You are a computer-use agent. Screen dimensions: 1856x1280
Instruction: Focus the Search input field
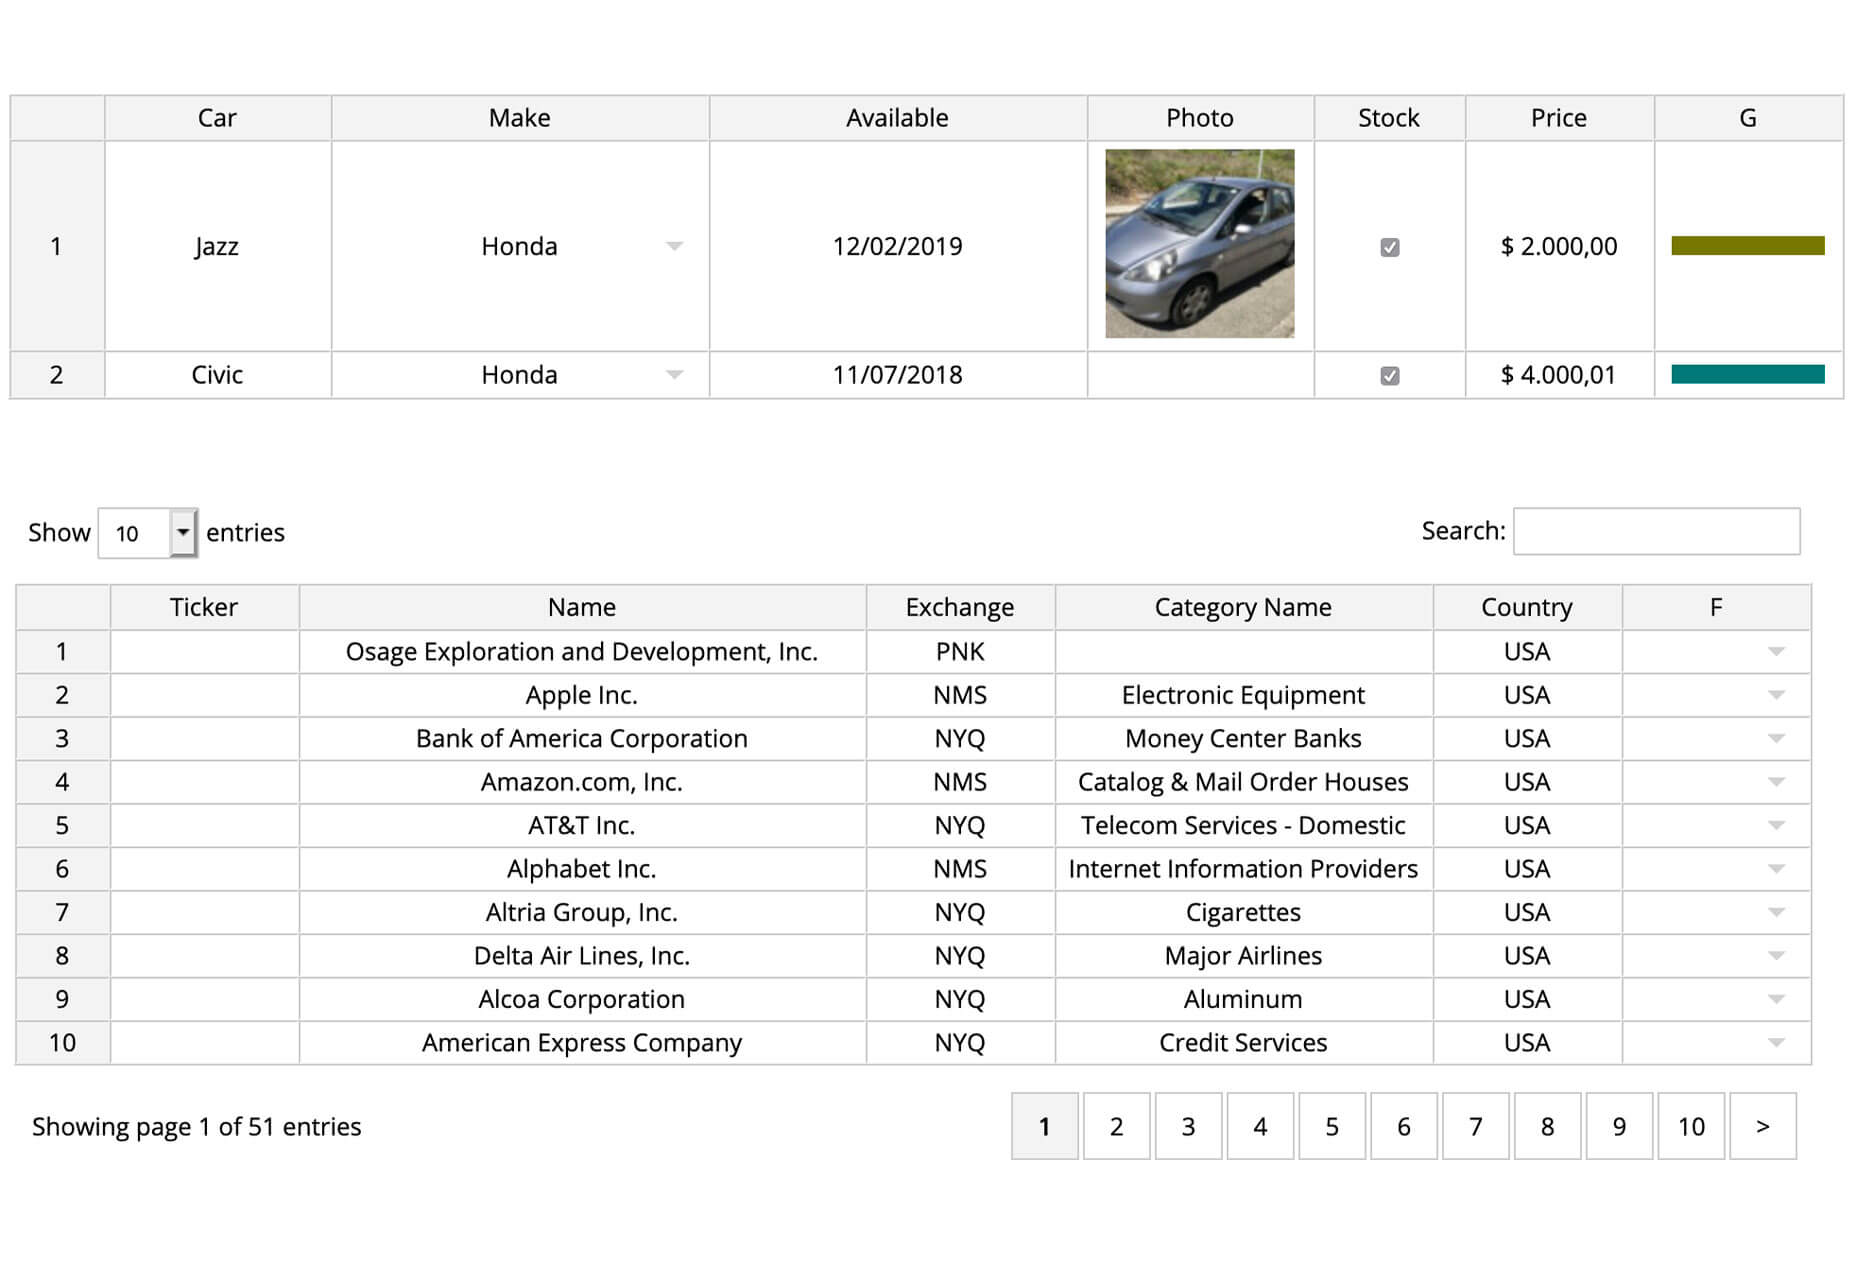[x=1657, y=531]
